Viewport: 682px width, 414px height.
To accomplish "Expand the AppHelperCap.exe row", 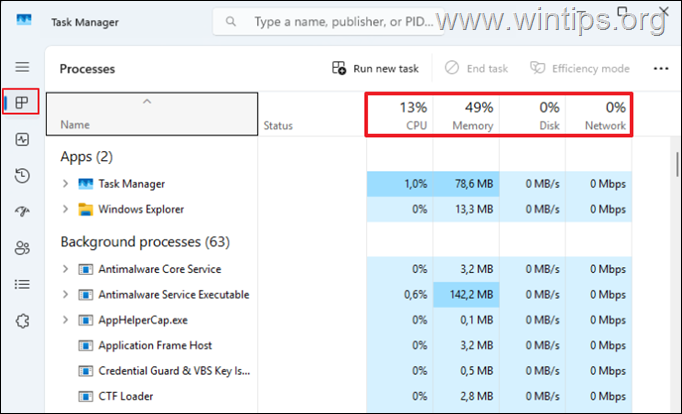I will pyautogui.click(x=65, y=320).
